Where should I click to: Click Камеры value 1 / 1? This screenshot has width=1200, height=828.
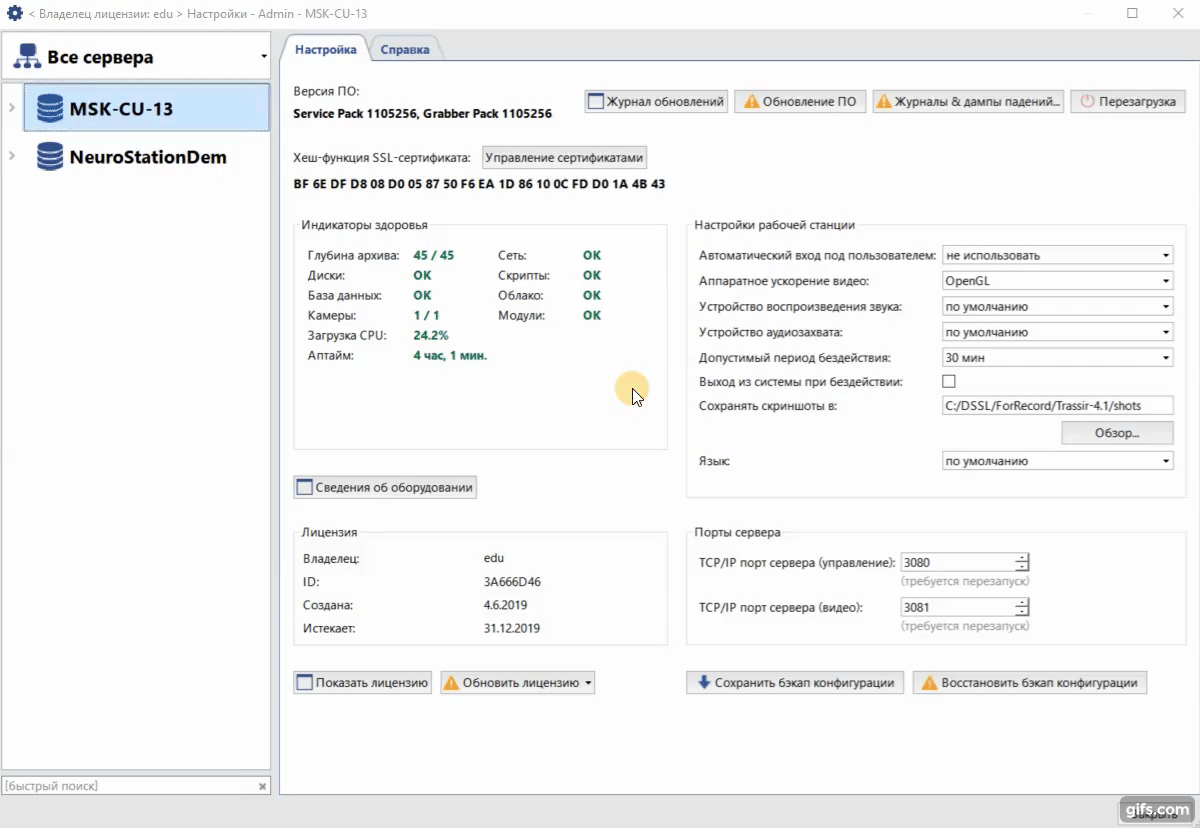(426, 315)
